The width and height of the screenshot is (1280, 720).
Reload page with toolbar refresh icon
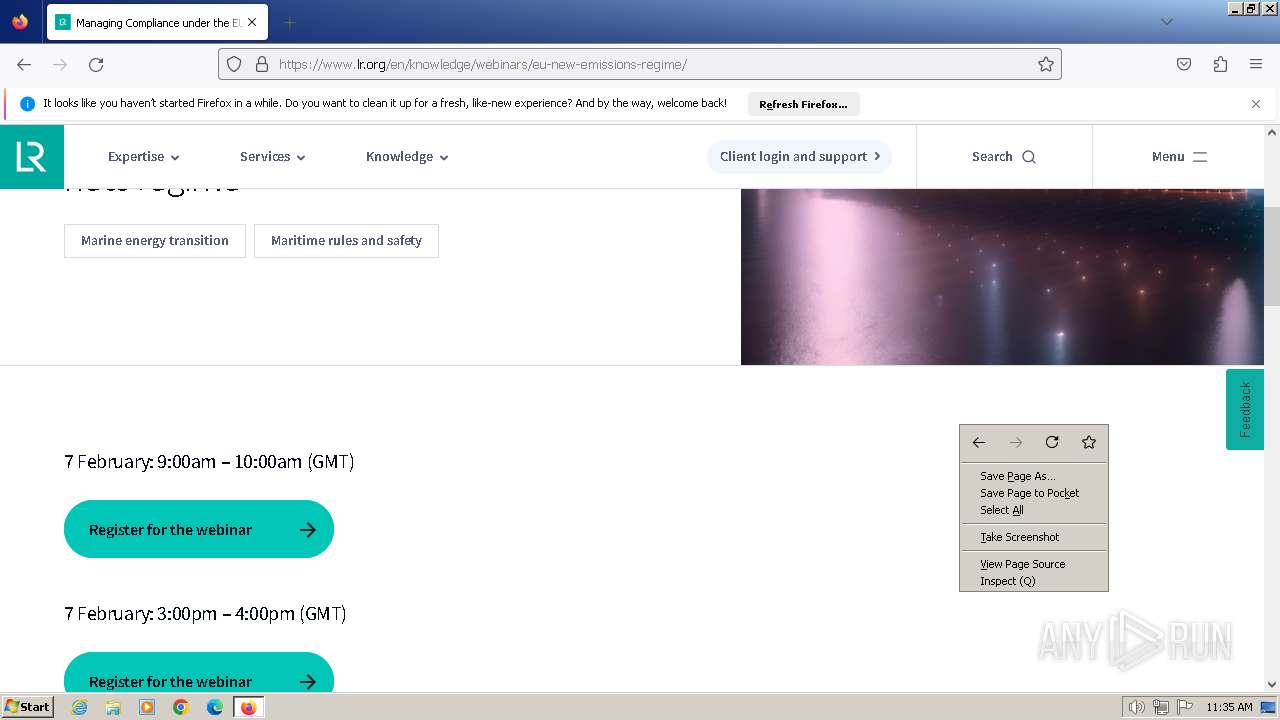(96, 64)
